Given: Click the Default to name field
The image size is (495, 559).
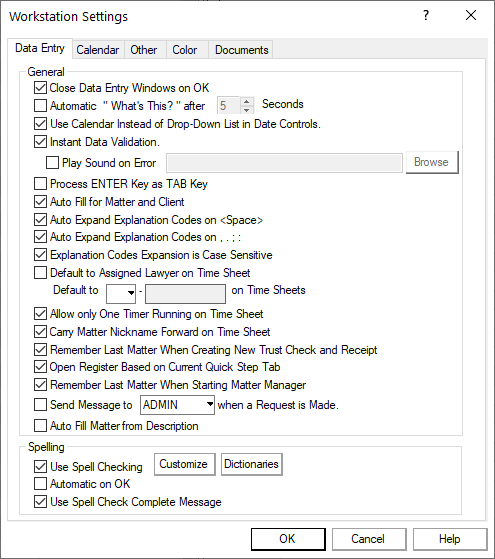Looking at the screenshot, I should (x=185, y=293).
